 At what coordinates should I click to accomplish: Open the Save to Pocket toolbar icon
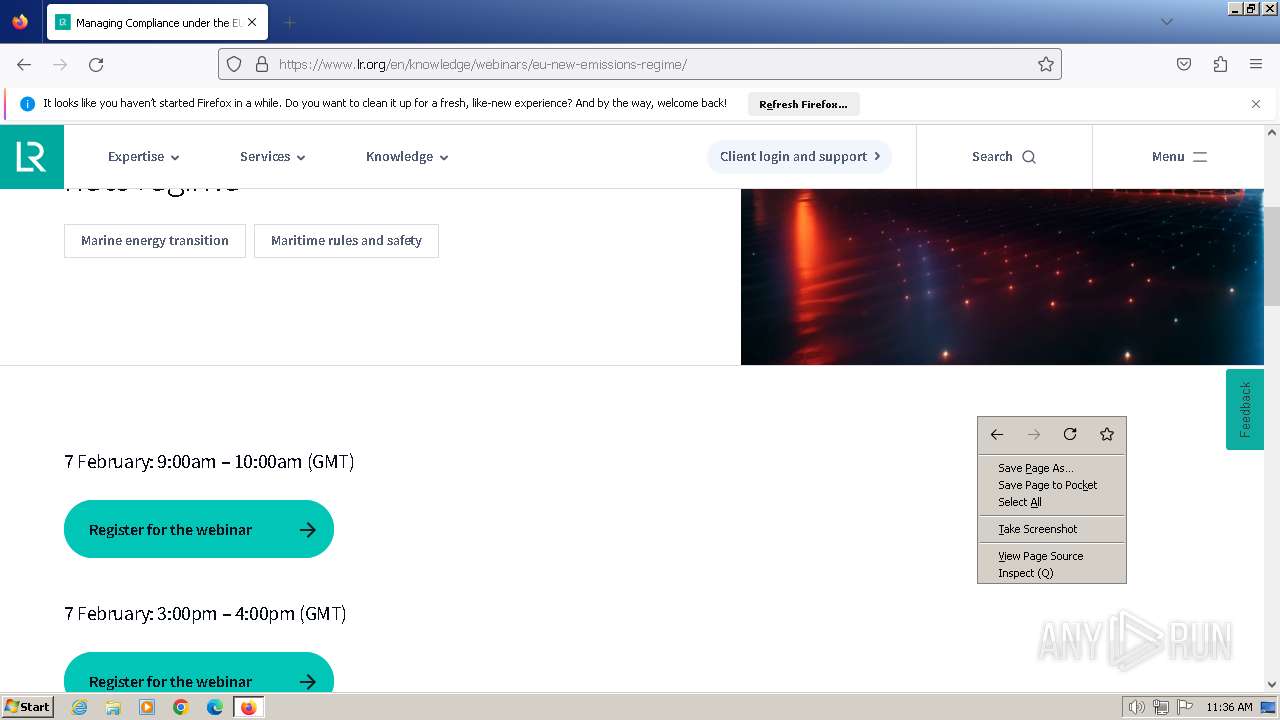1184,64
